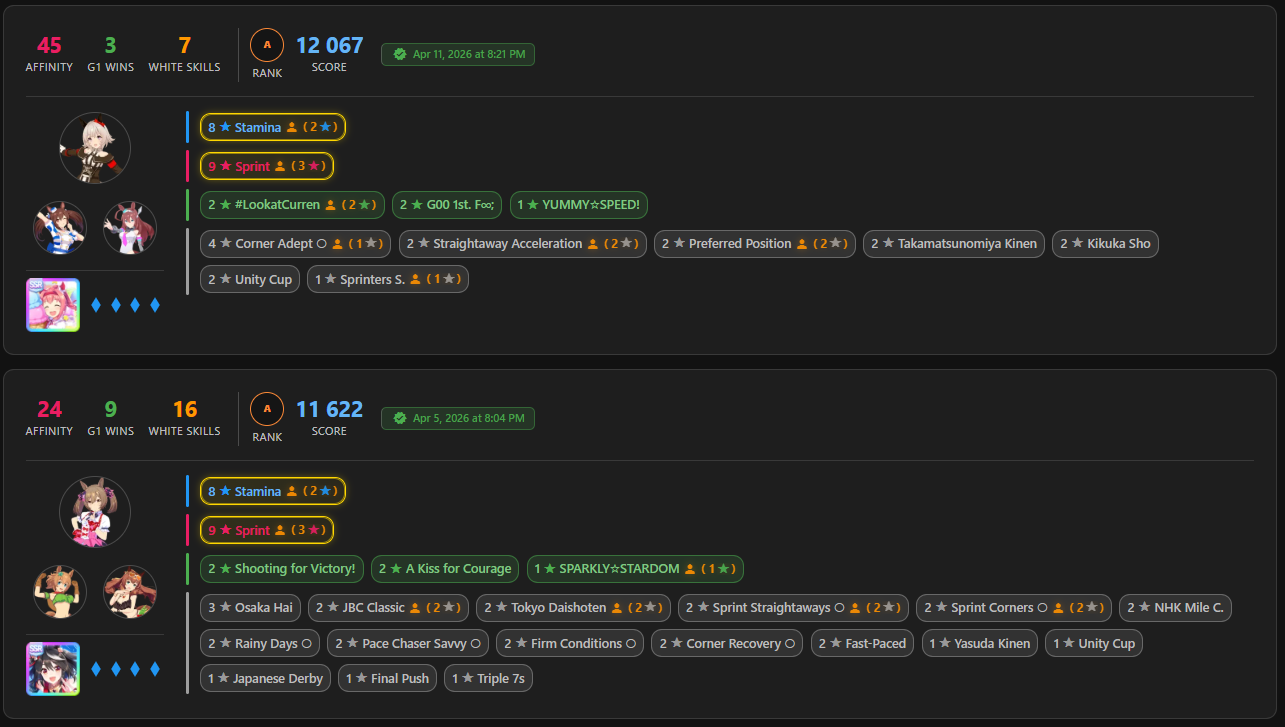Click the Takamatsunomiya Kinen chip
This screenshot has width=1285, height=727.
[954, 243]
